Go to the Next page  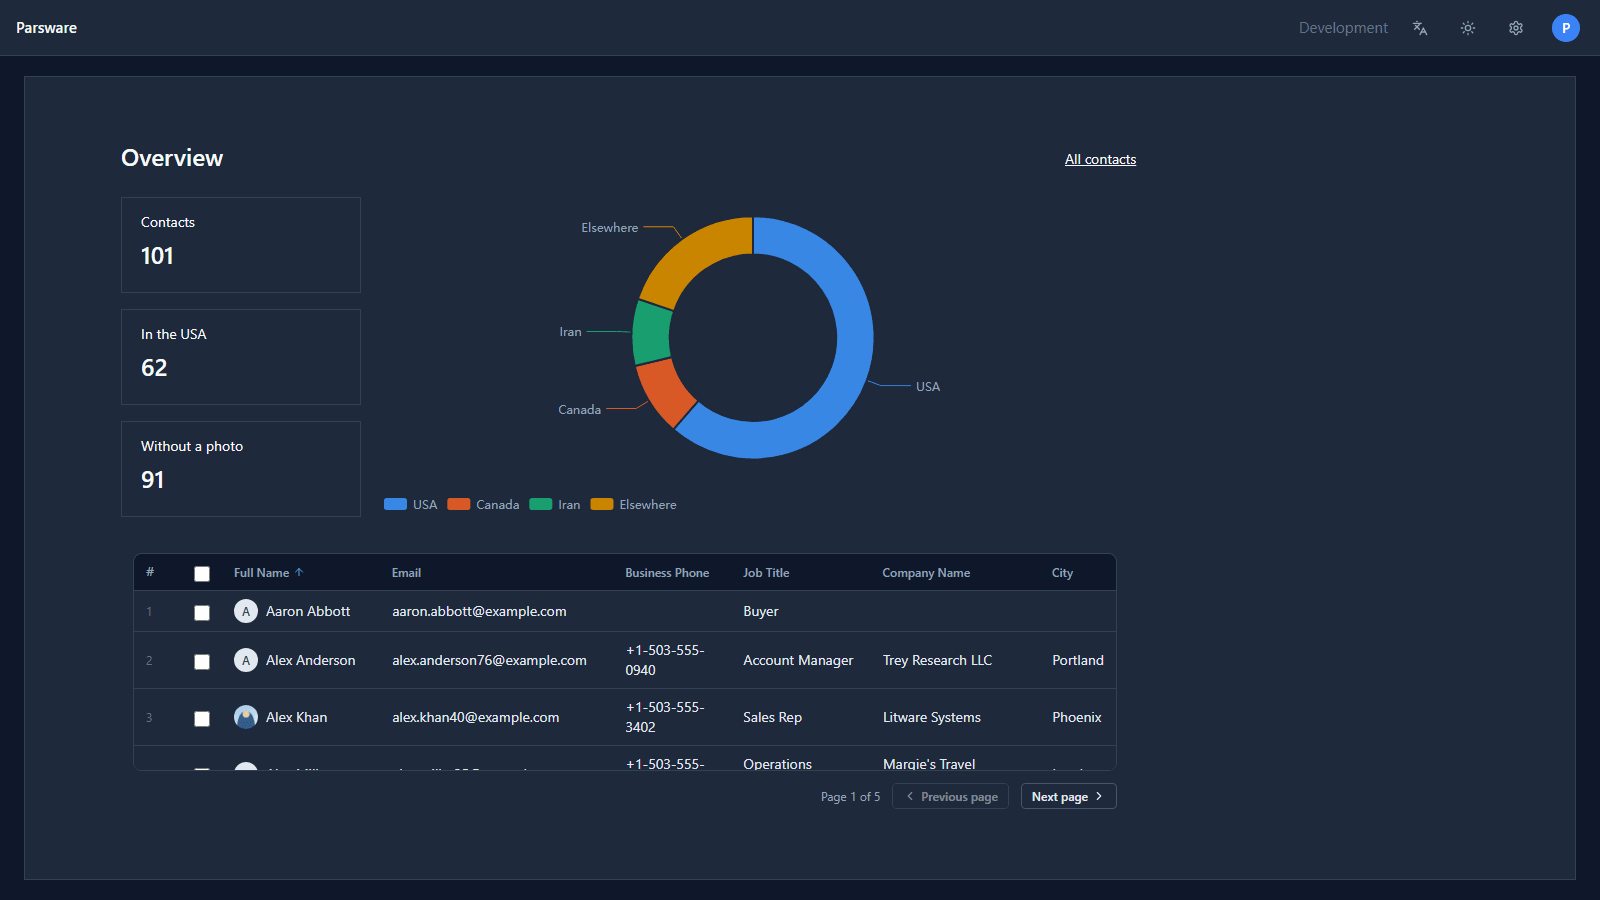click(x=1068, y=797)
